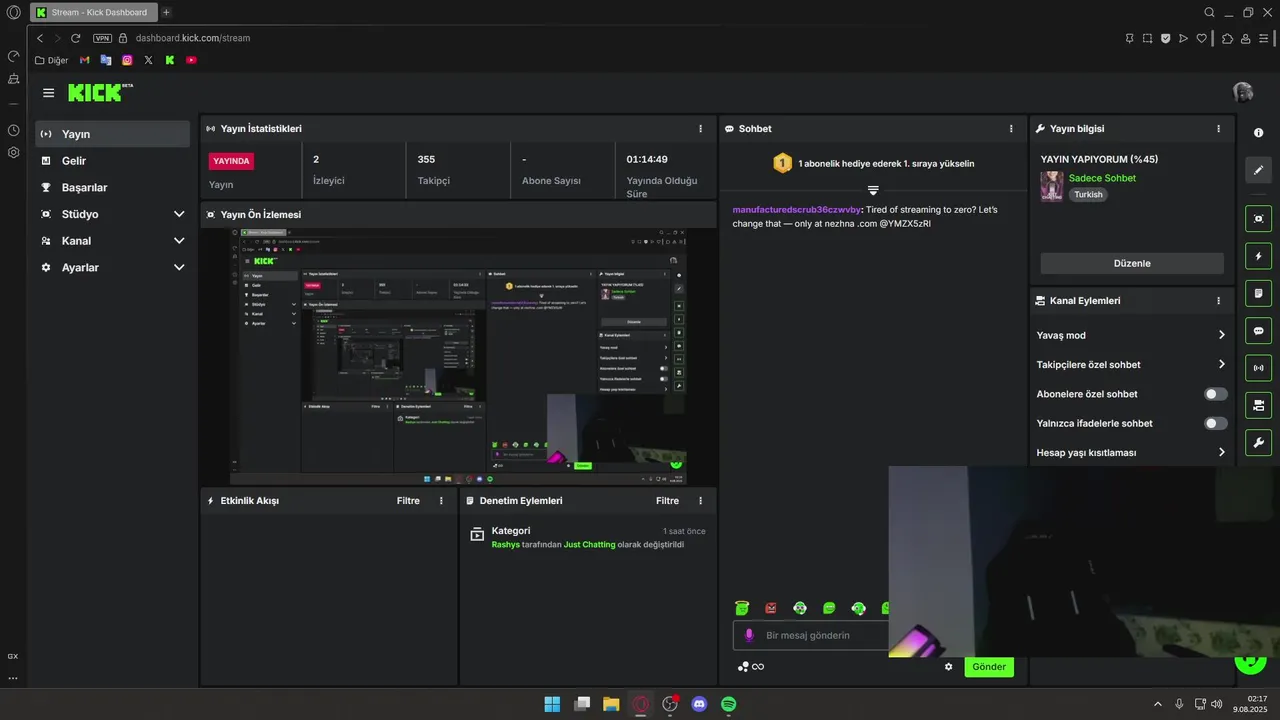Toggle Abonelere özel sohbet switch
Screen dimensions: 1280x720
(x=1215, y=394)
